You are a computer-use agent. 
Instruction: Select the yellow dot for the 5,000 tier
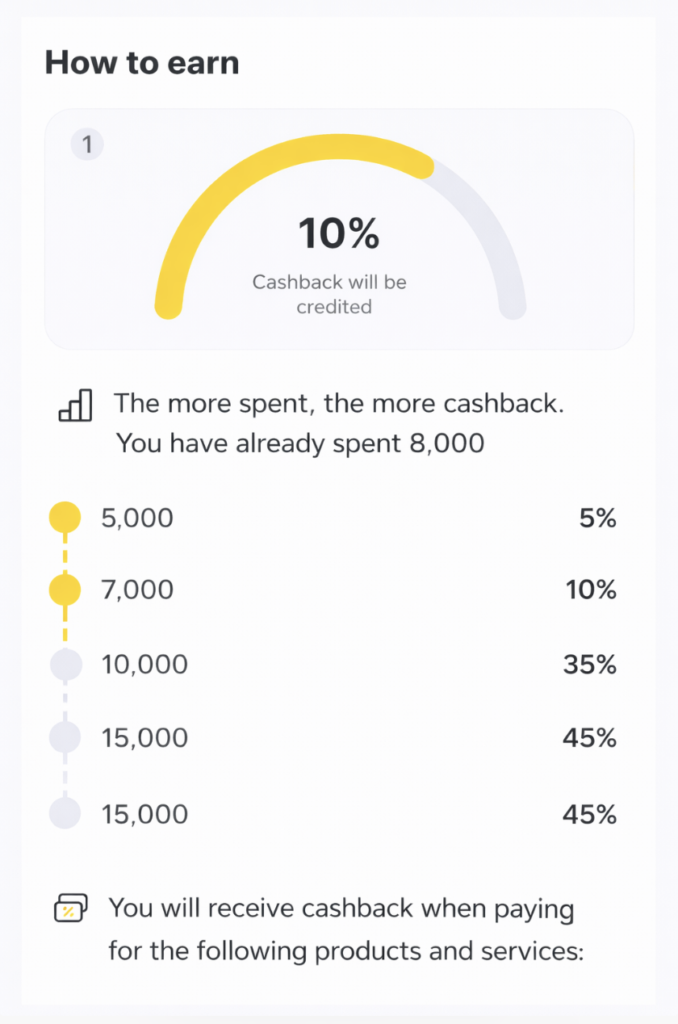point(65,518)
